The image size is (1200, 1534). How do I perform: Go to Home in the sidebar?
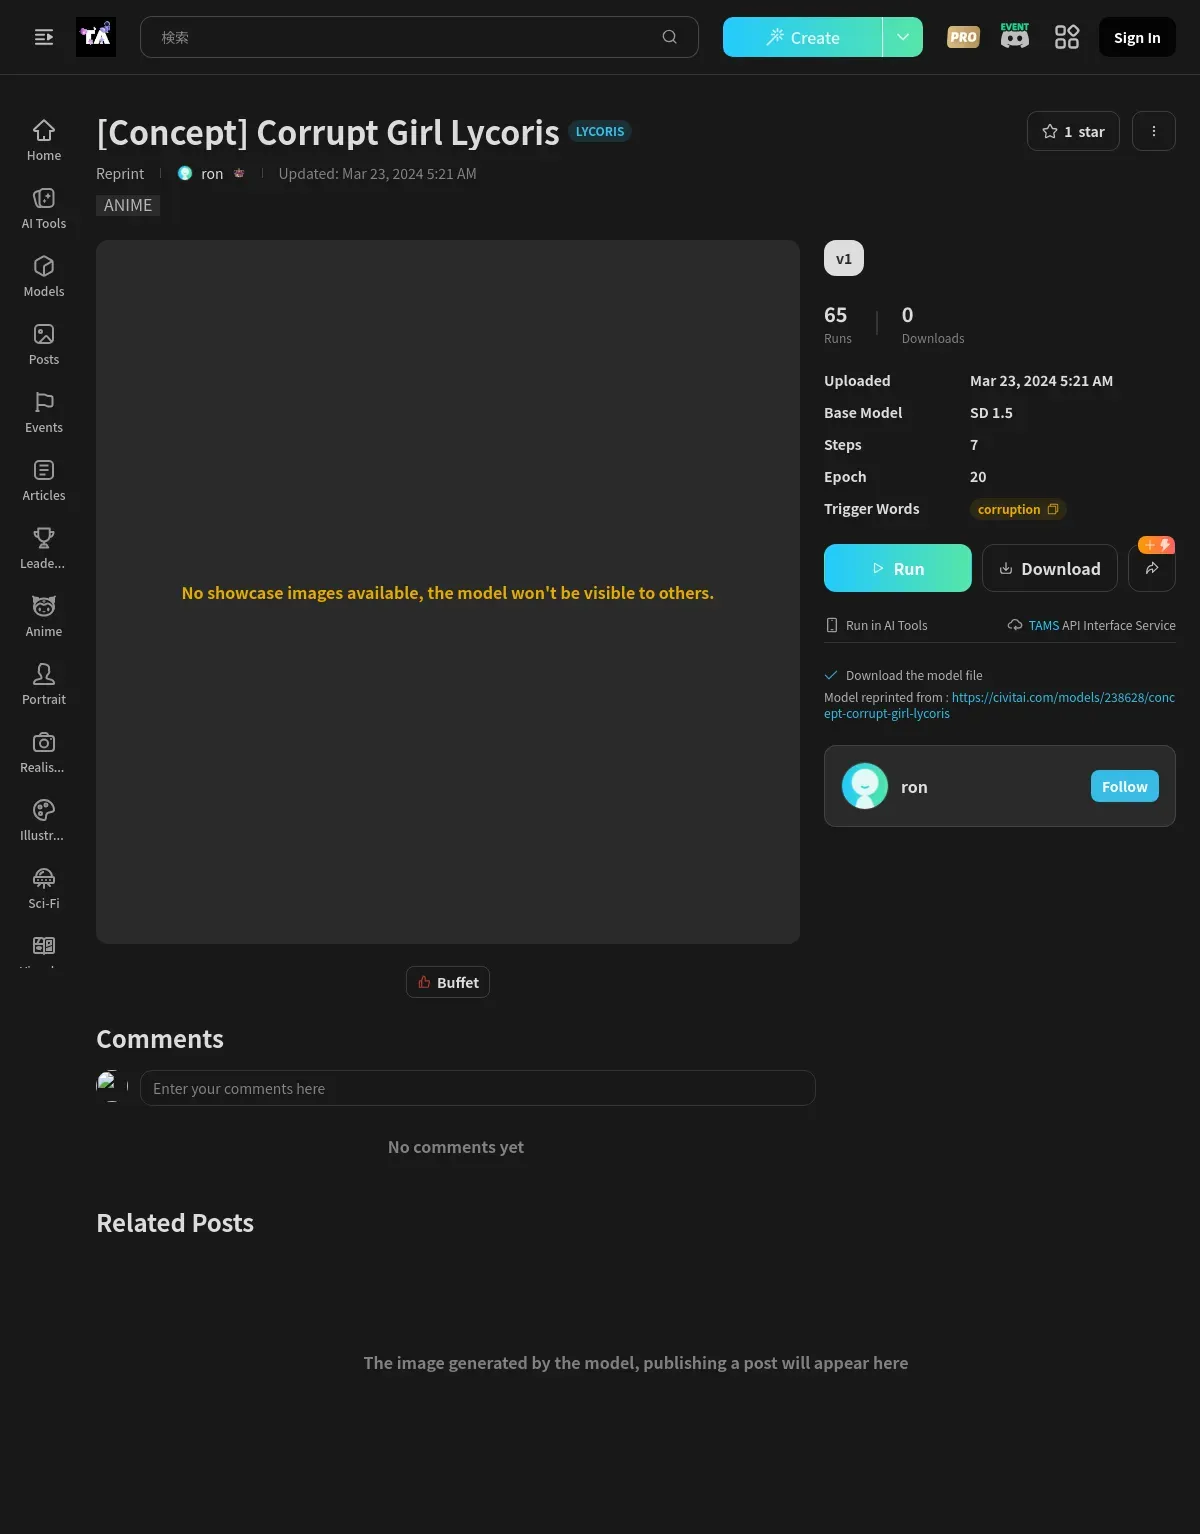click(44, 141)
